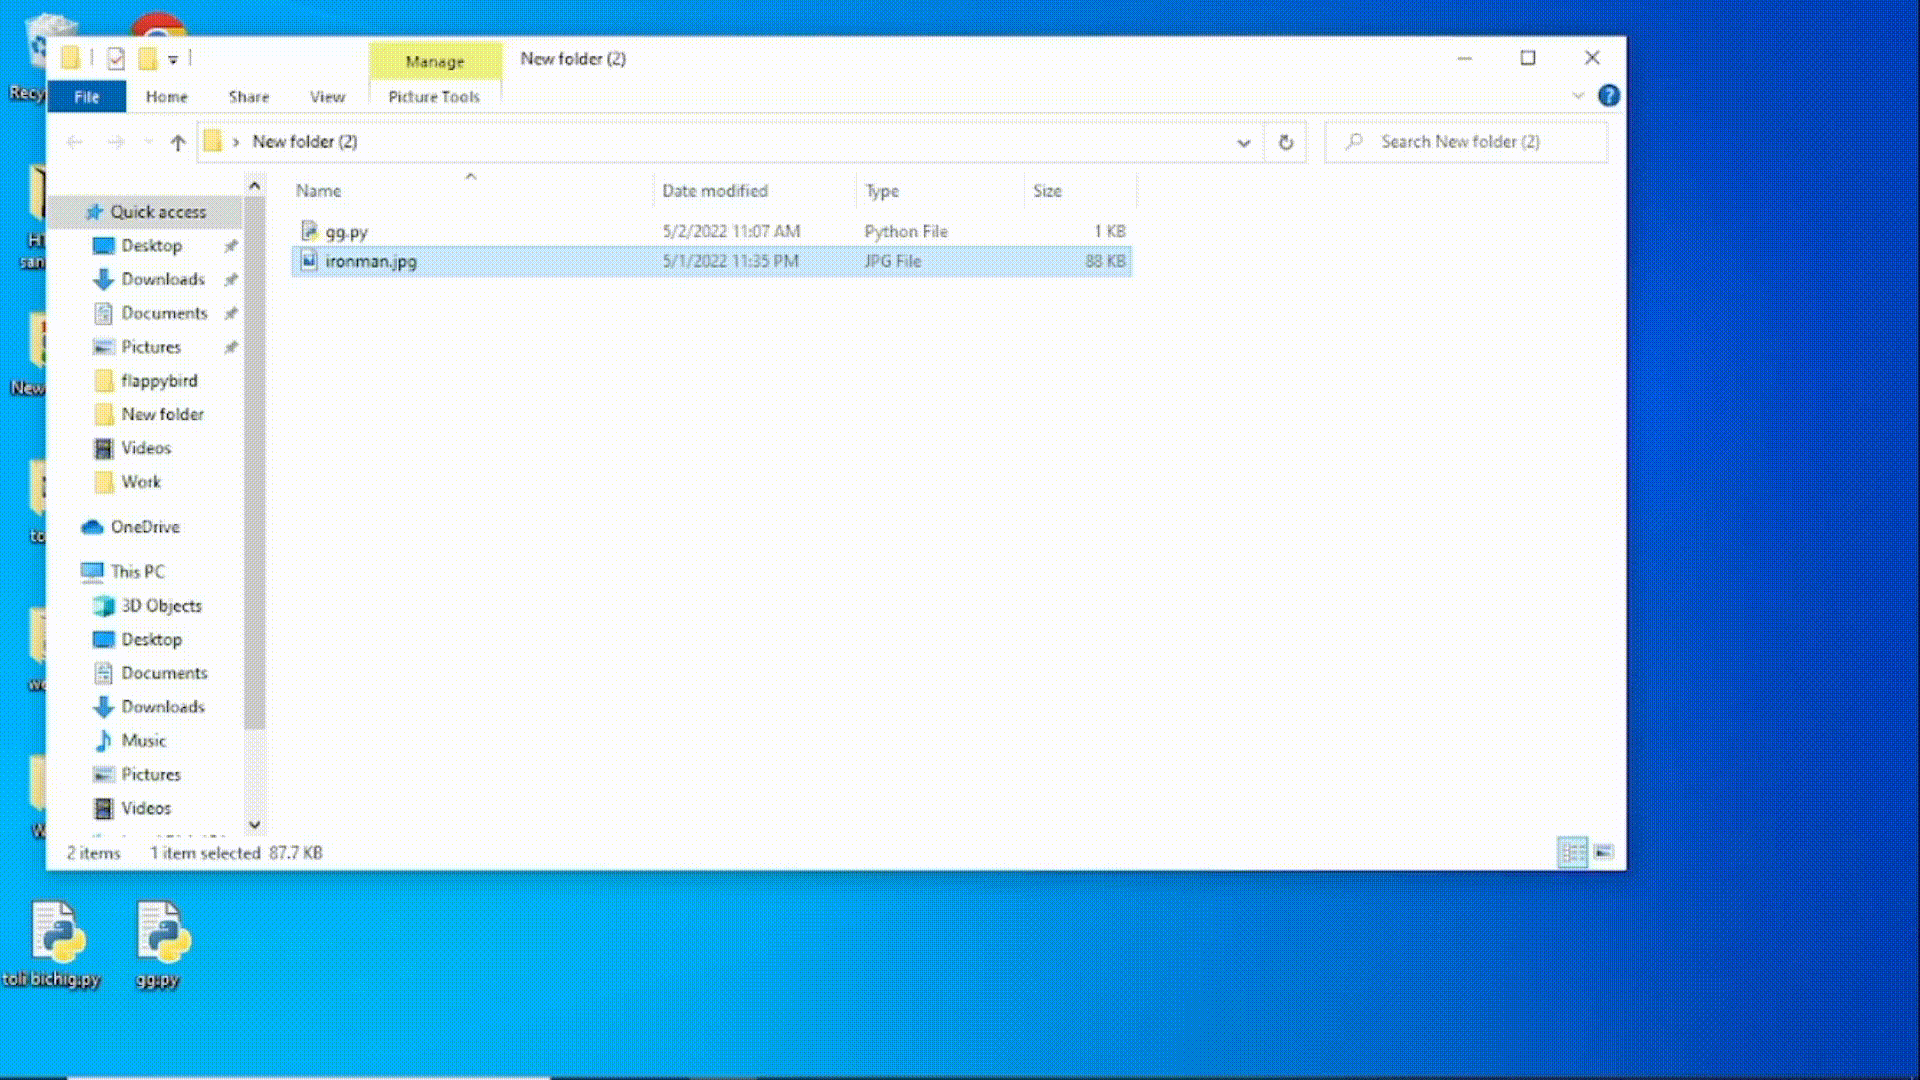This screenshot has width=1920, height=1080.
Task: Click New folder icon in title bar
Action: (x=147, y=59)
